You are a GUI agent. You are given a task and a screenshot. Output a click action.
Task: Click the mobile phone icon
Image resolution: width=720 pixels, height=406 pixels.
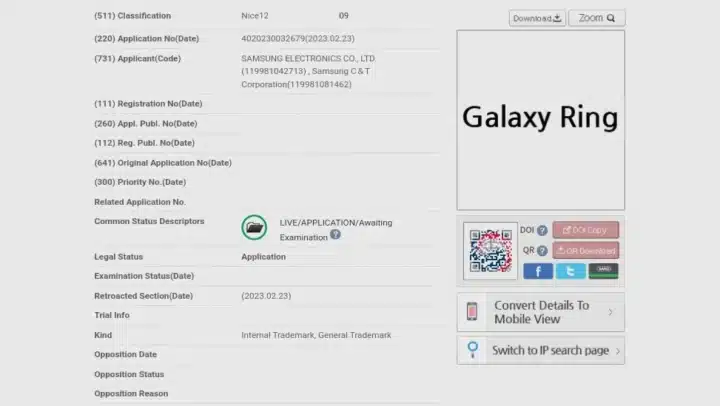click(x=472, y=311)
